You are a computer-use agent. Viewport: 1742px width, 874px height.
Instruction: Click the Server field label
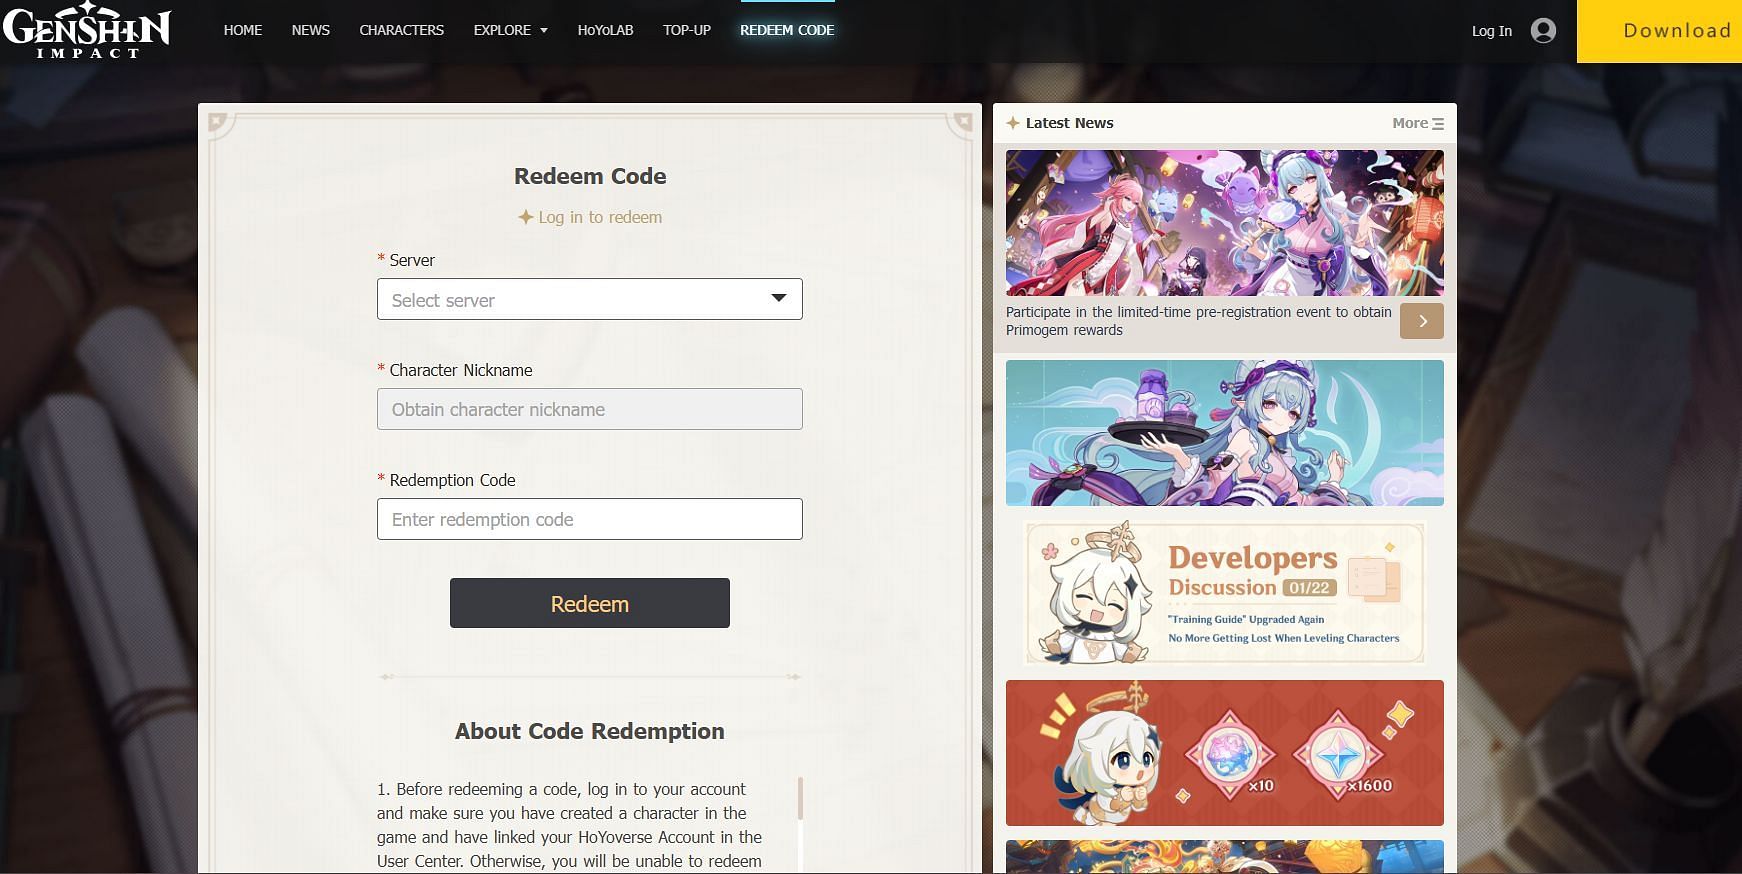coord(412,260)
